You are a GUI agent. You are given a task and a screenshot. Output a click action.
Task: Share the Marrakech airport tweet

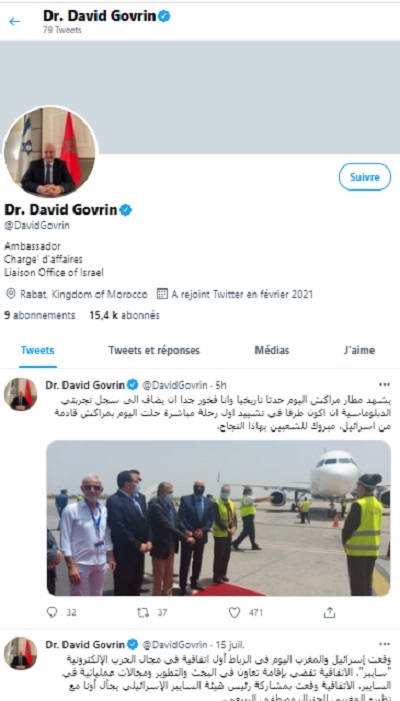[329, 612]
